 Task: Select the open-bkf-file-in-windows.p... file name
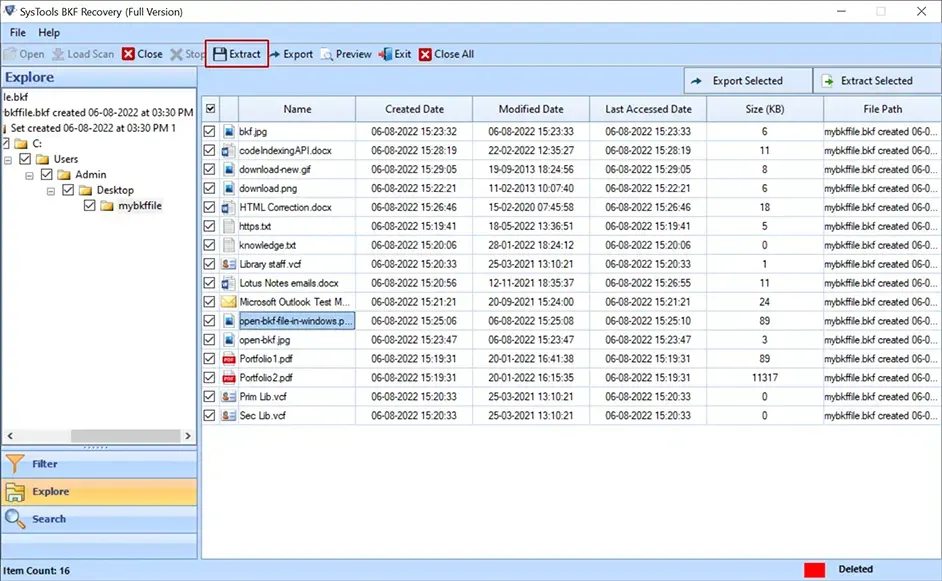tap(296, 321)
